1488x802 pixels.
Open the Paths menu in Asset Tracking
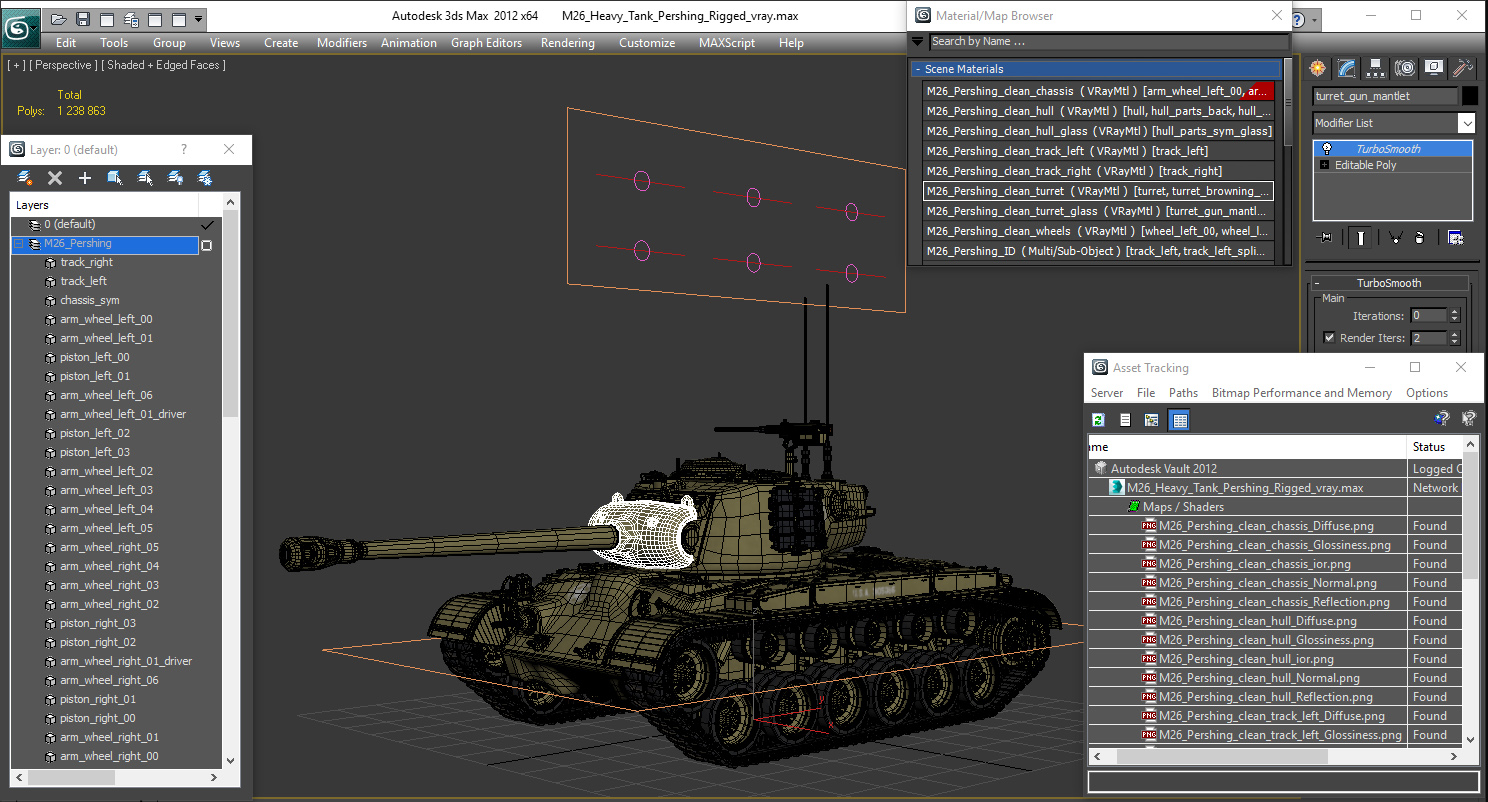coord(1183,393)
